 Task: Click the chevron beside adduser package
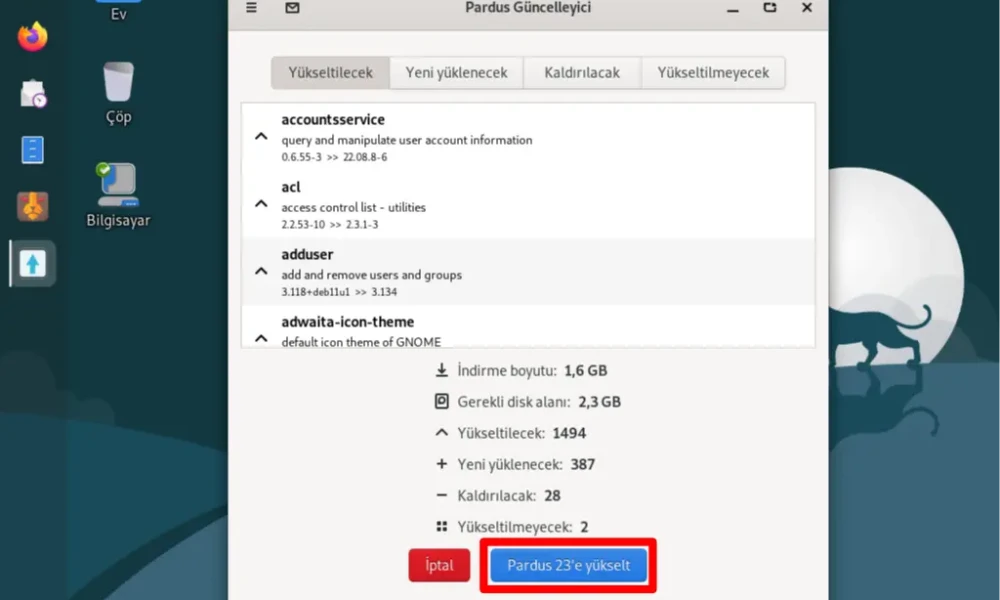click(x=261, y=271)
